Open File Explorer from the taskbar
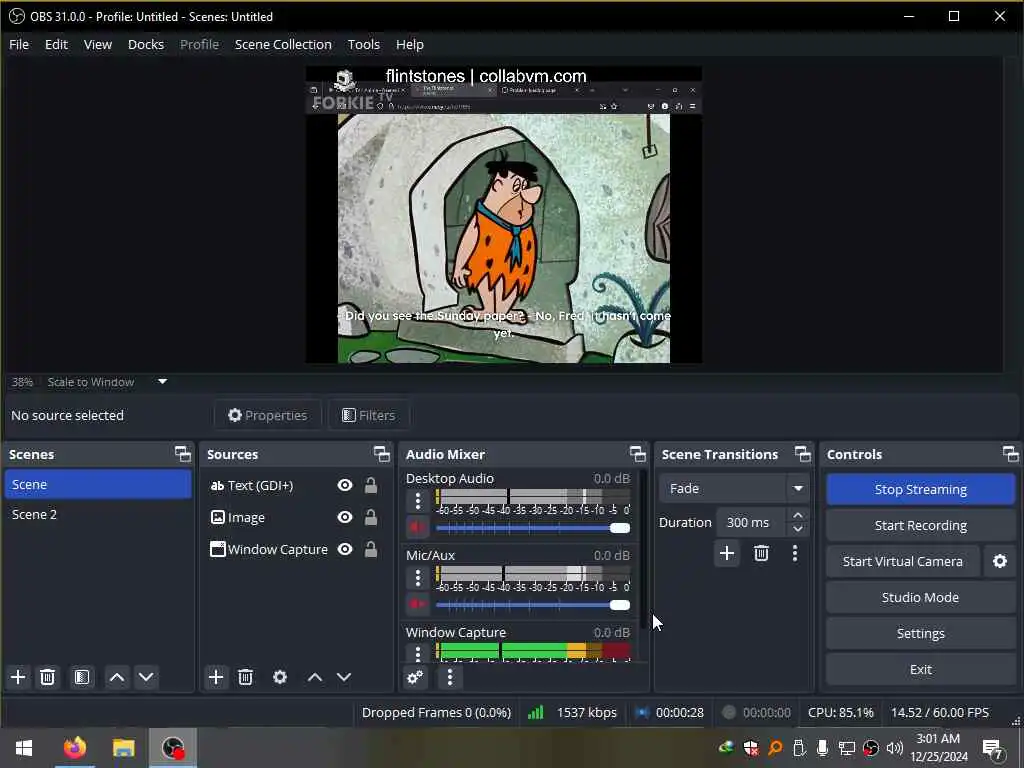Image resolution: width=1024 pixels, height=768 pixels. tap(123, 748)
